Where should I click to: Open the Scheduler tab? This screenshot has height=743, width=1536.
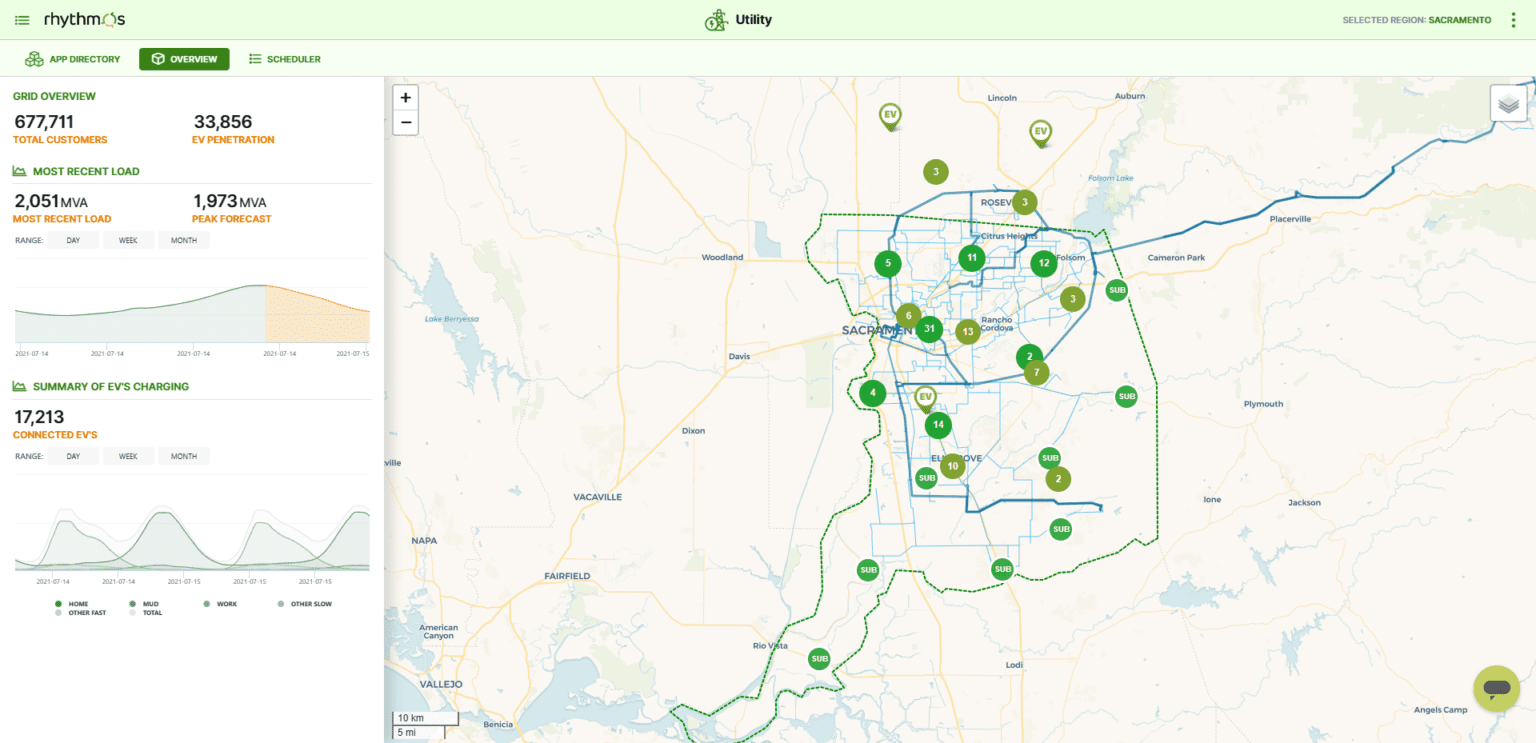[285, 59]
